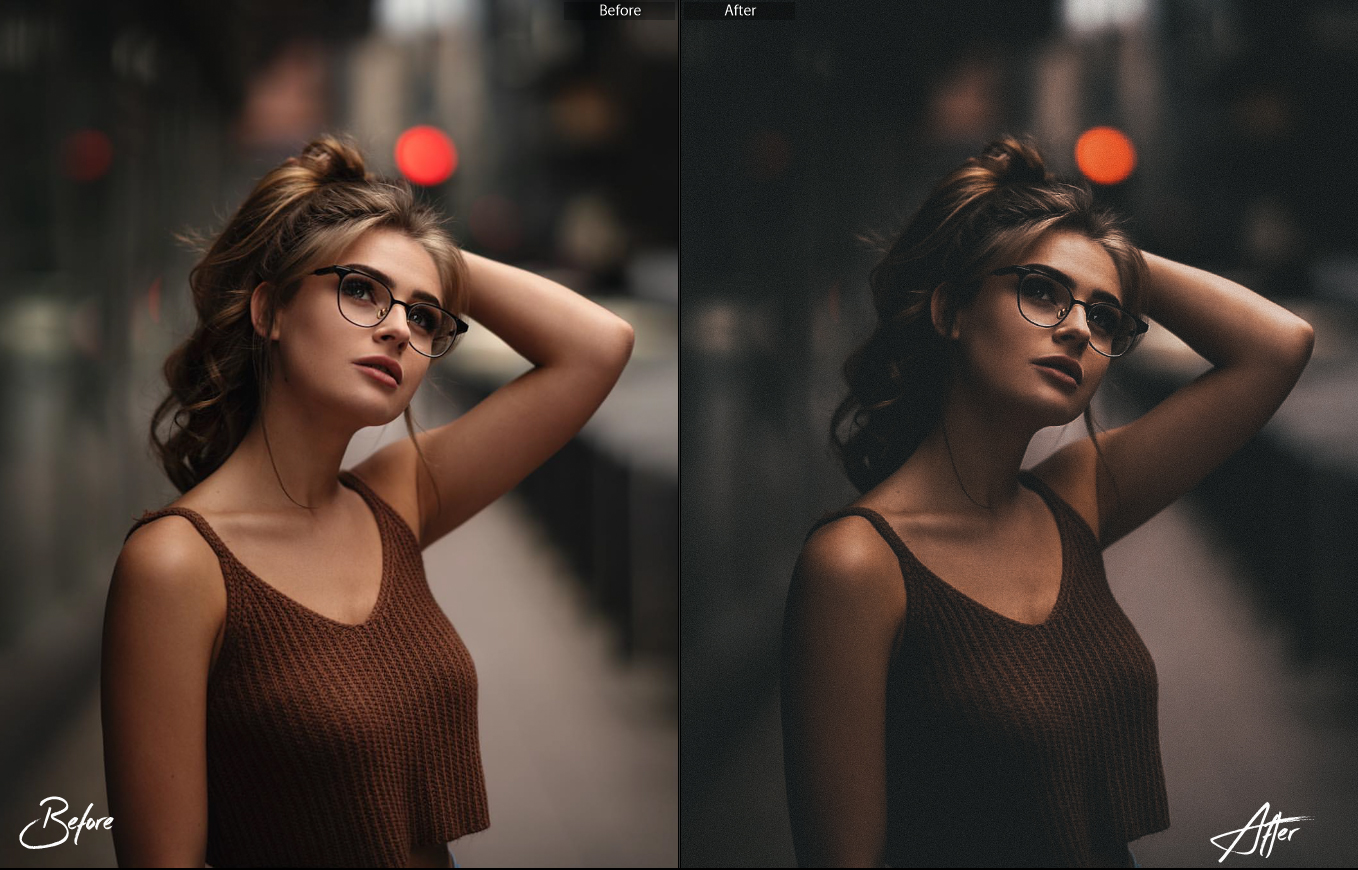Click the After view label
This screenshot has height=870, width=1358.
click(x=740, y=10)
